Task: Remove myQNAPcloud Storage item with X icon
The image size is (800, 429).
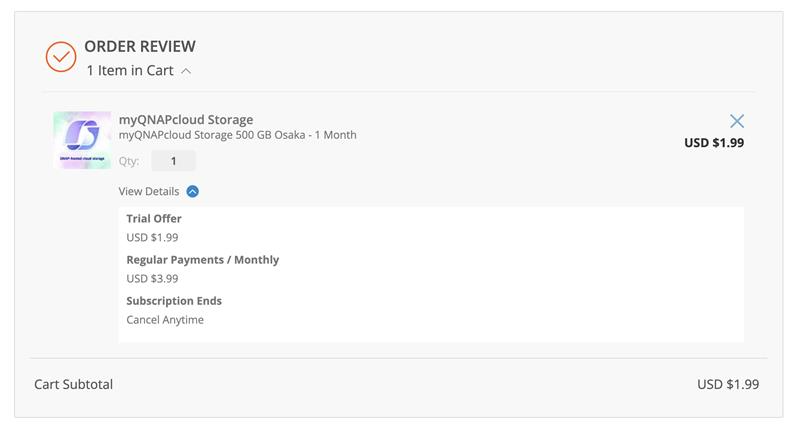Action: [737, 121]
